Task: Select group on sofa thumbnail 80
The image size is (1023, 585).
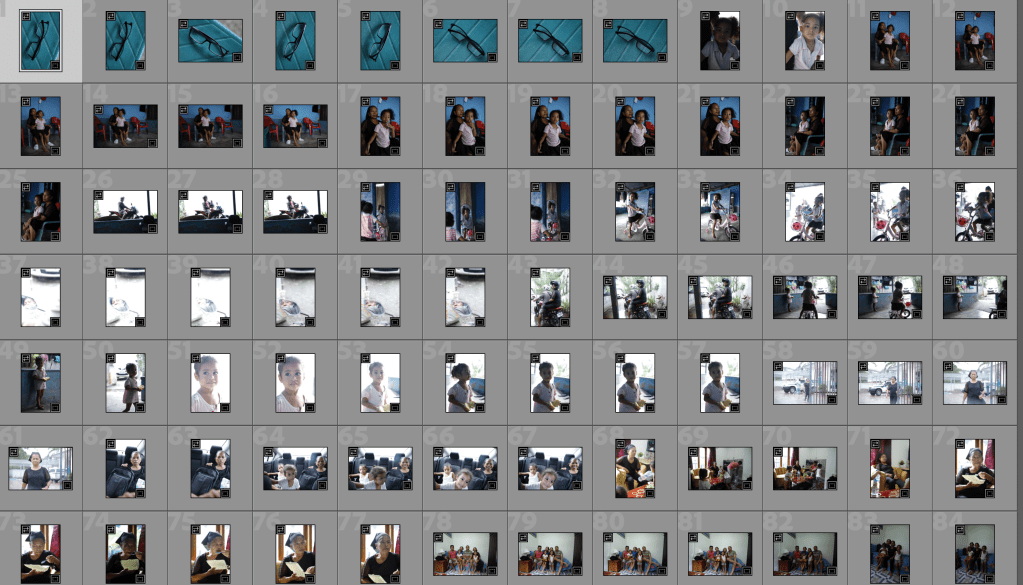Action: (x=635, y=553)
